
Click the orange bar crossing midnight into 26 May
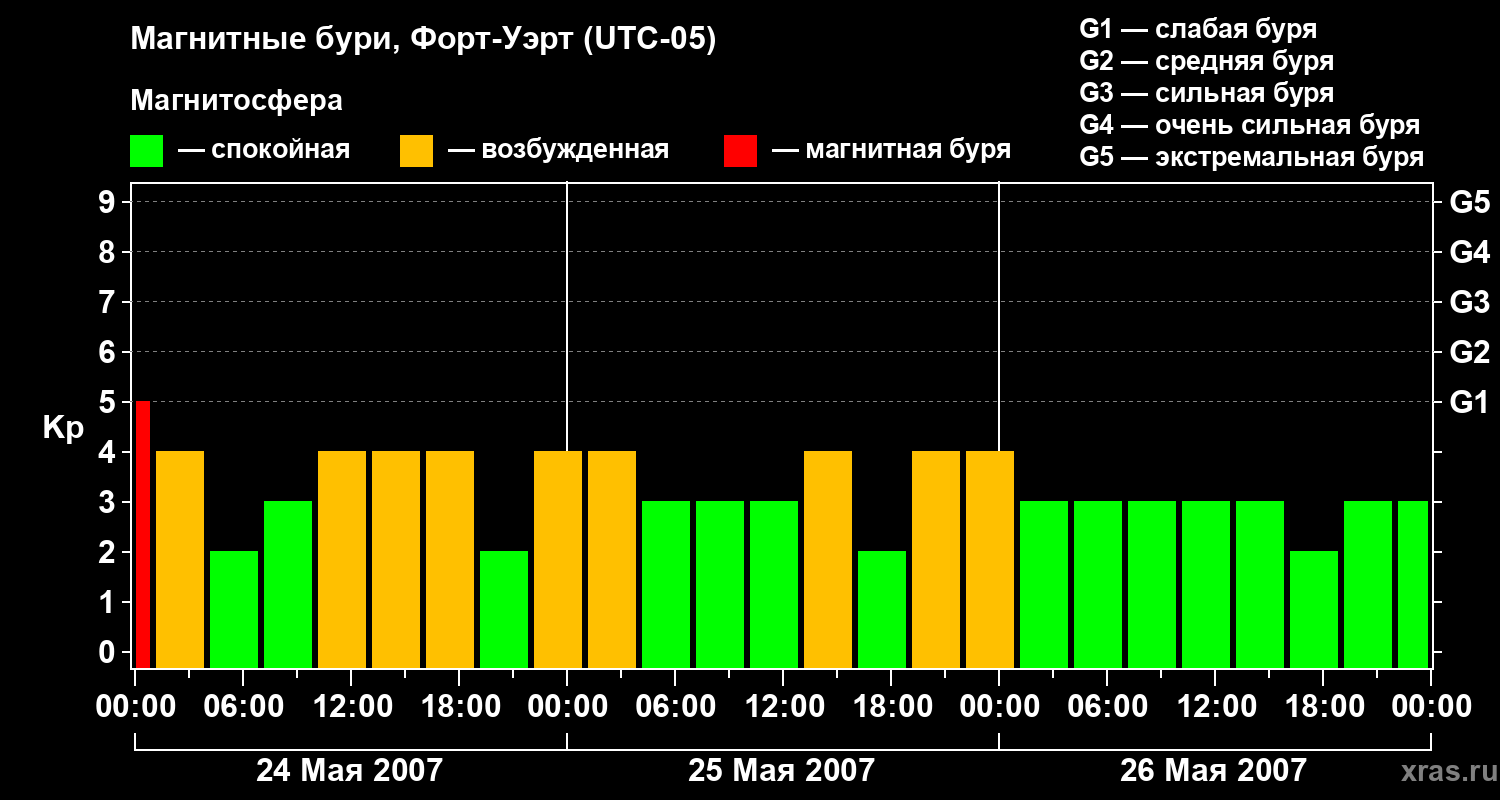990,559
